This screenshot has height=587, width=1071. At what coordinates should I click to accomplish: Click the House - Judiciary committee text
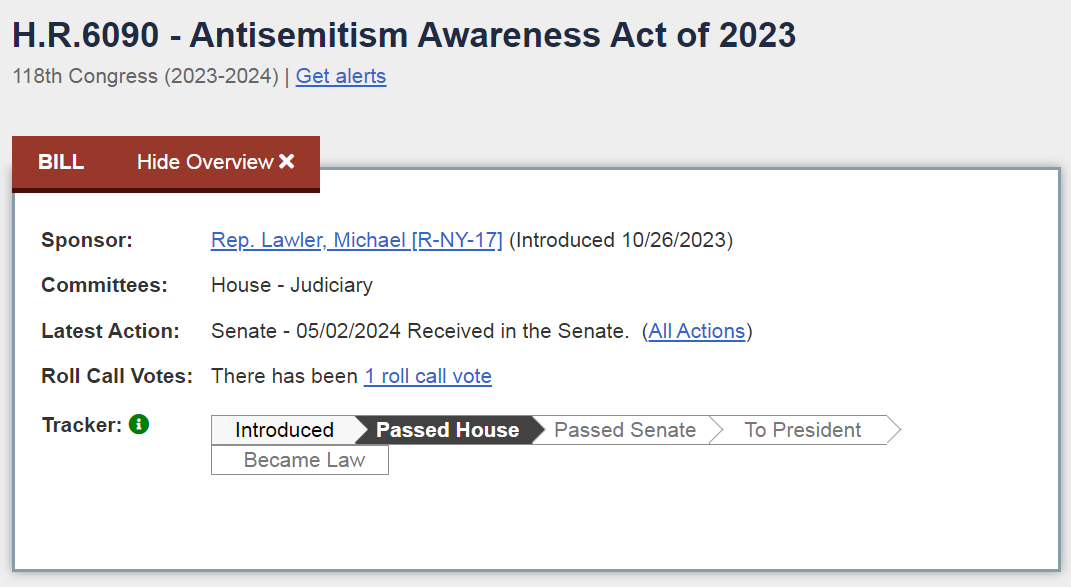pyautogui.click(x=292, y=285)
